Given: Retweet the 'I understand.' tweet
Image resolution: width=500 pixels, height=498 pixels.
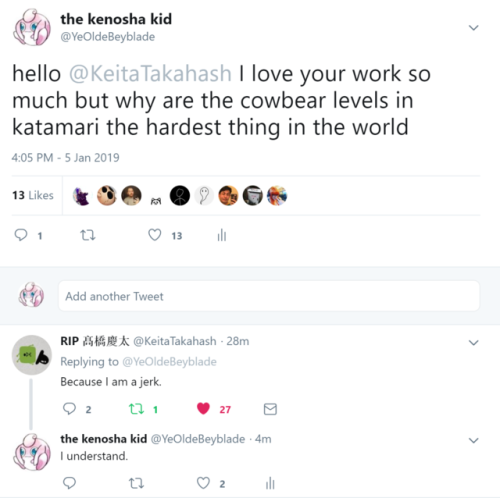Looking at the screenshot, I should point(136,483).
